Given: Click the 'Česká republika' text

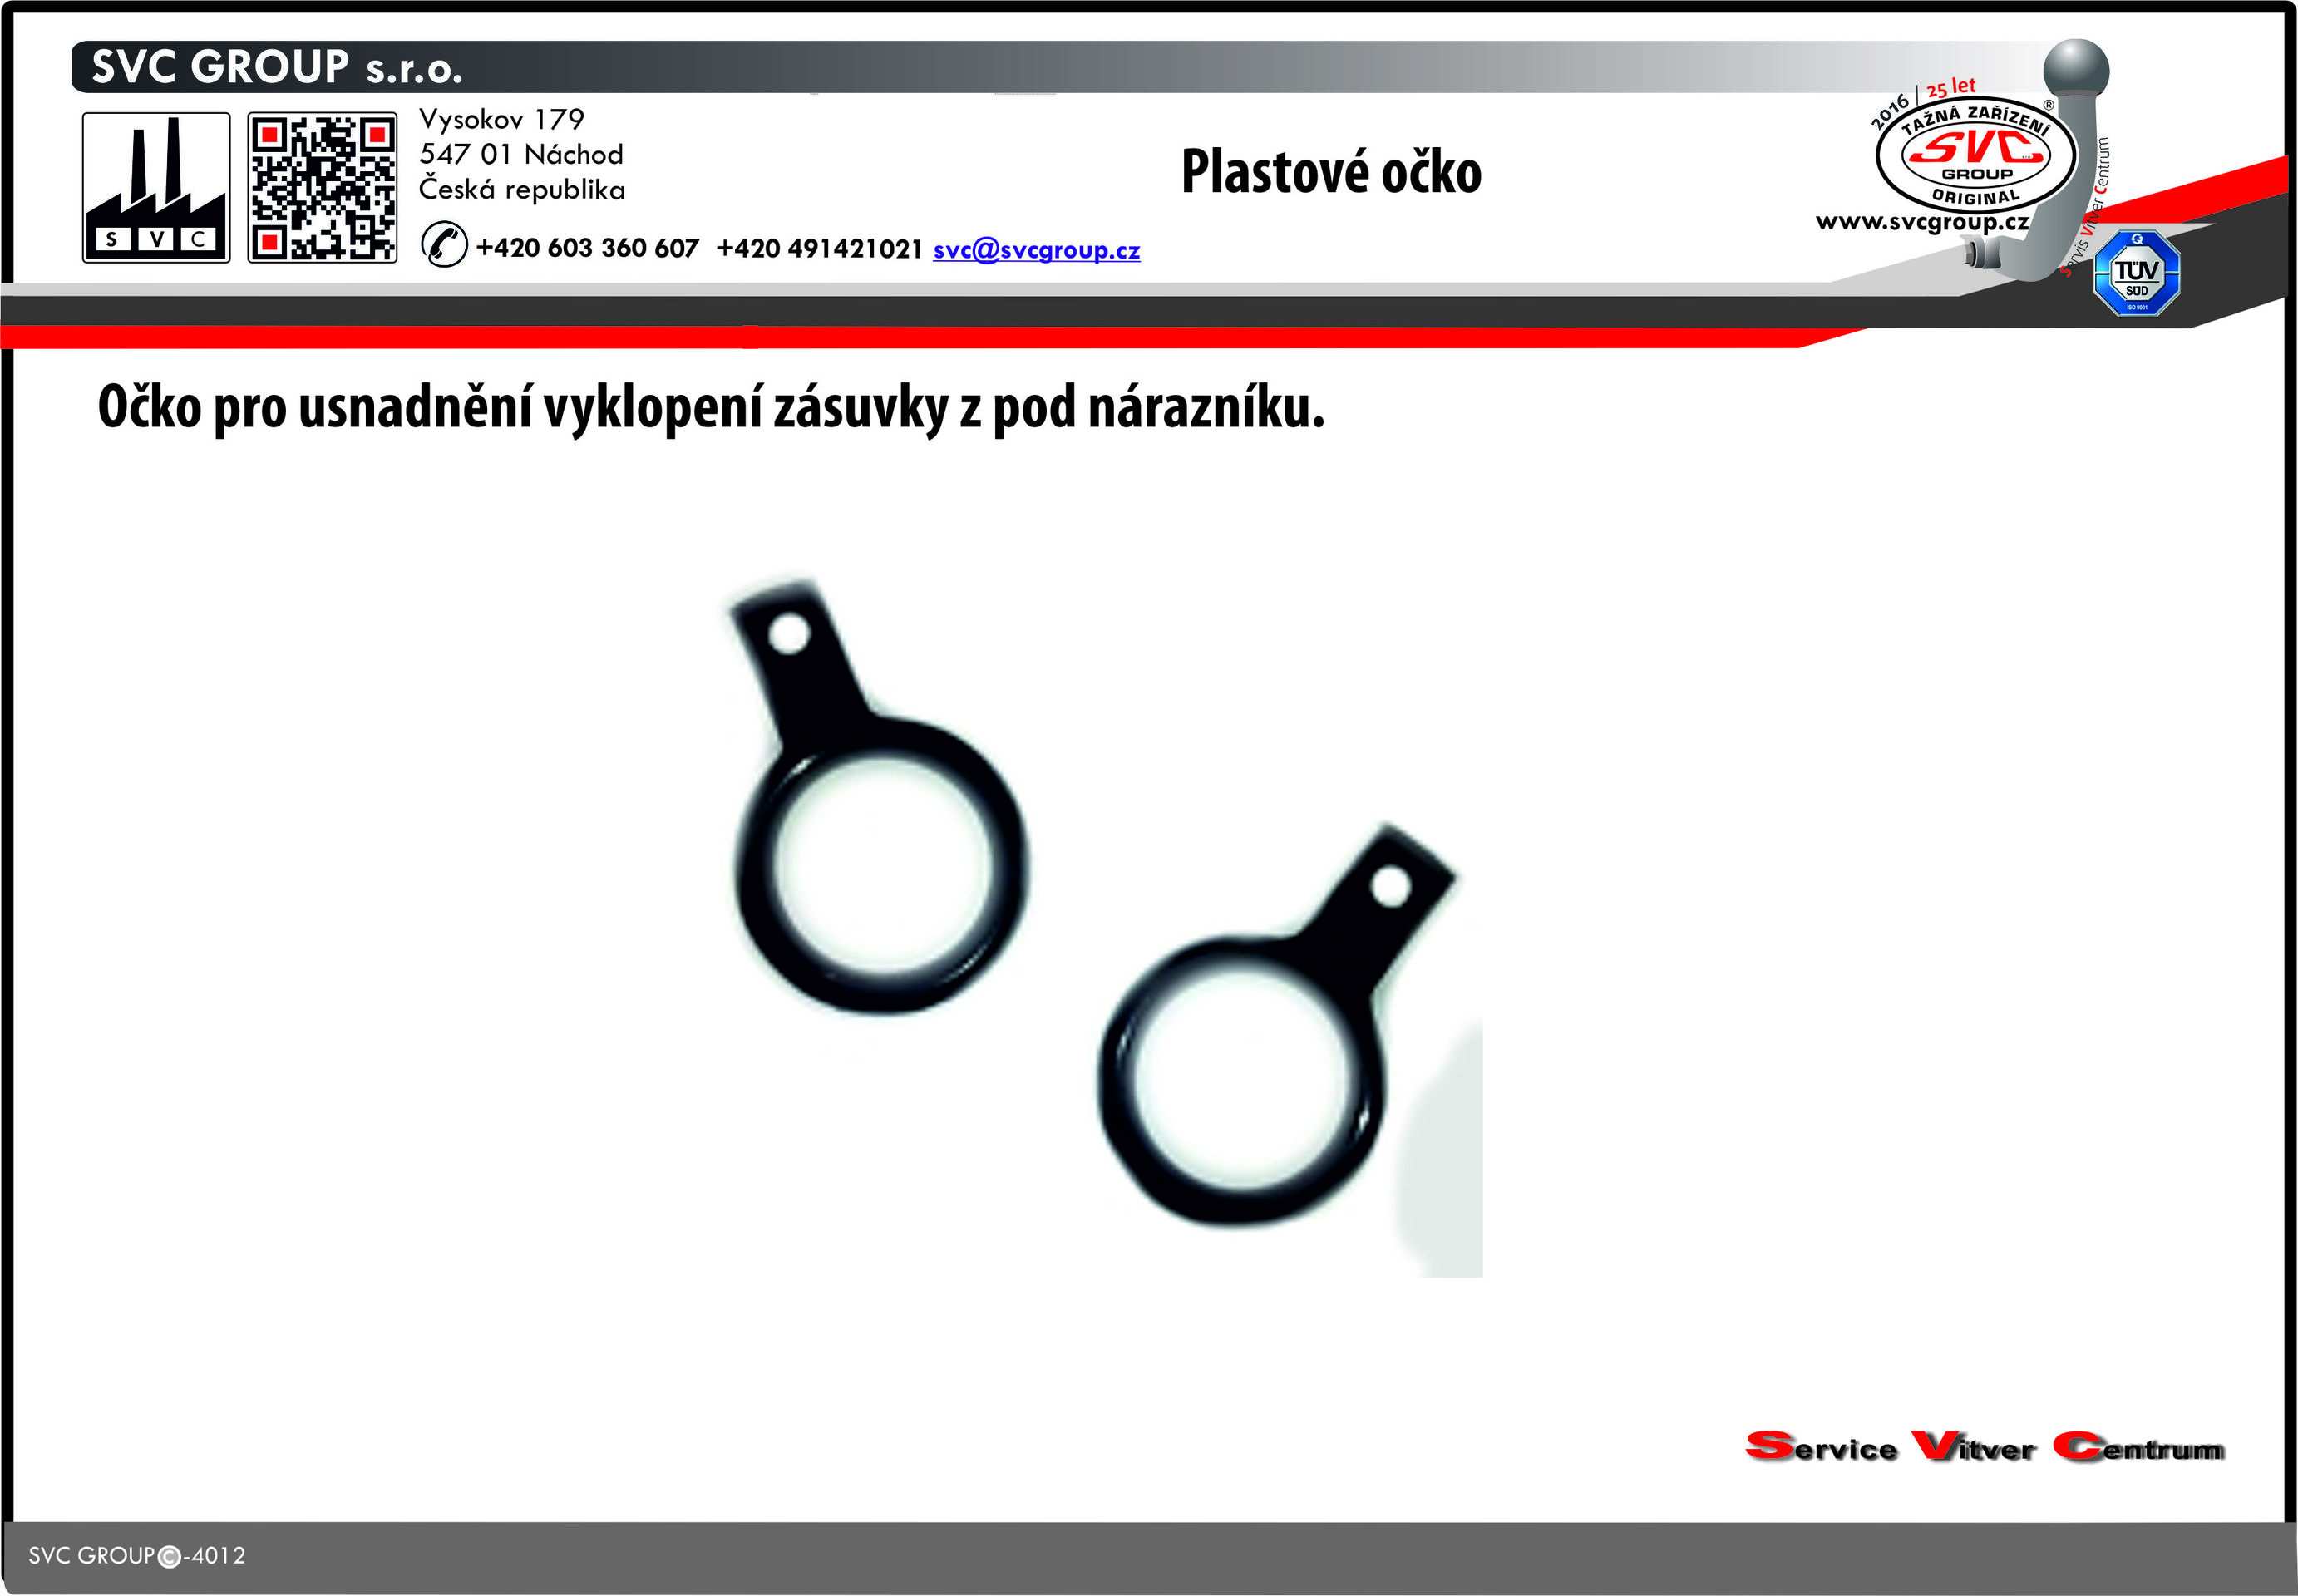Looking at the screenshot, I should (x=522, y=189).
